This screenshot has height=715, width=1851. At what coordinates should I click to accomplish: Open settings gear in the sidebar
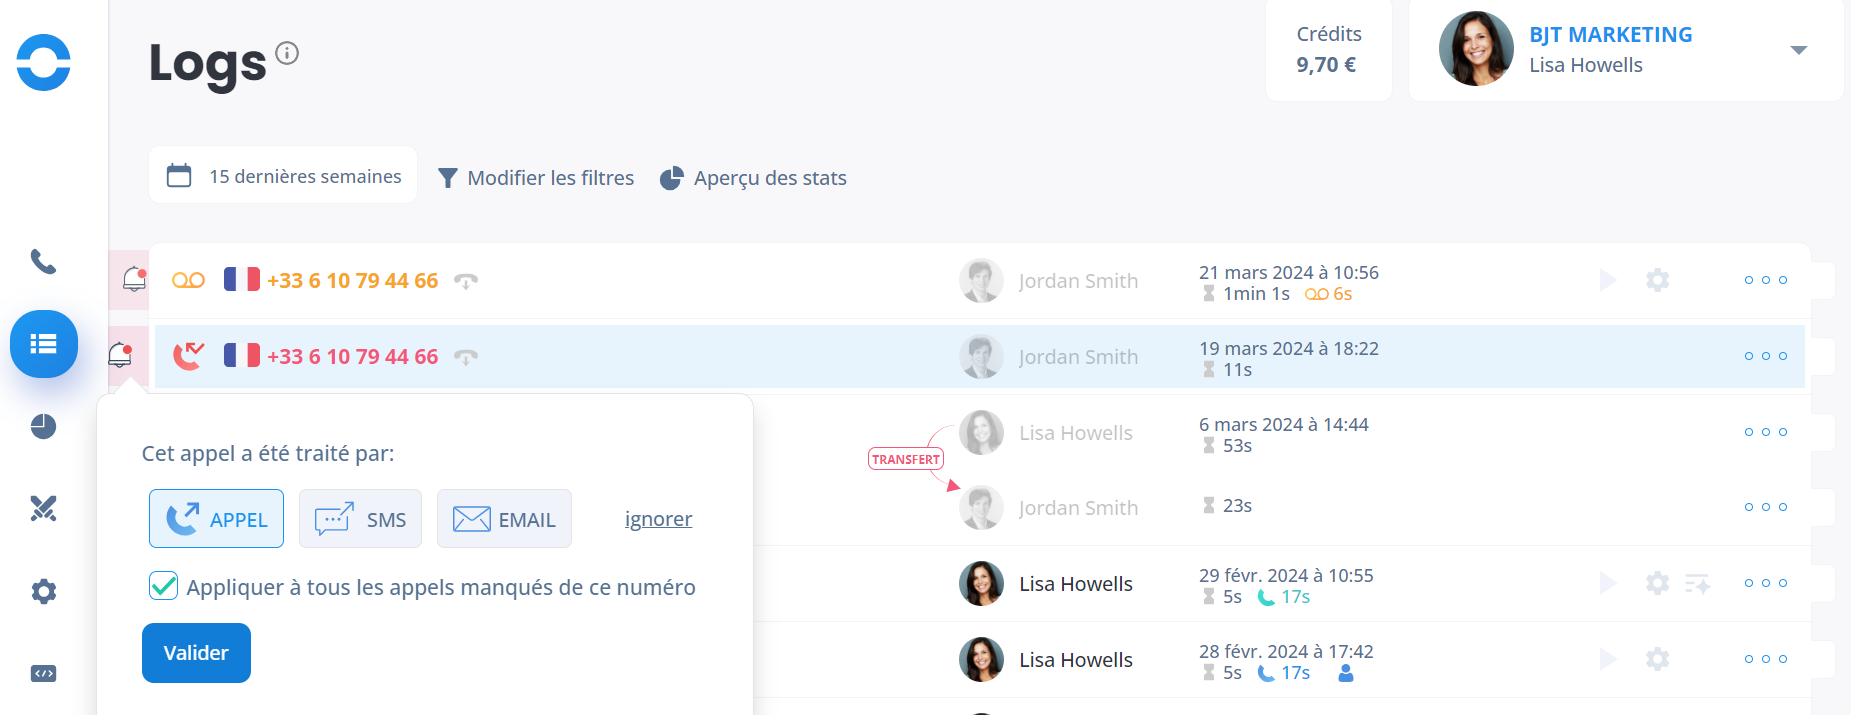(x=43, y=591)
